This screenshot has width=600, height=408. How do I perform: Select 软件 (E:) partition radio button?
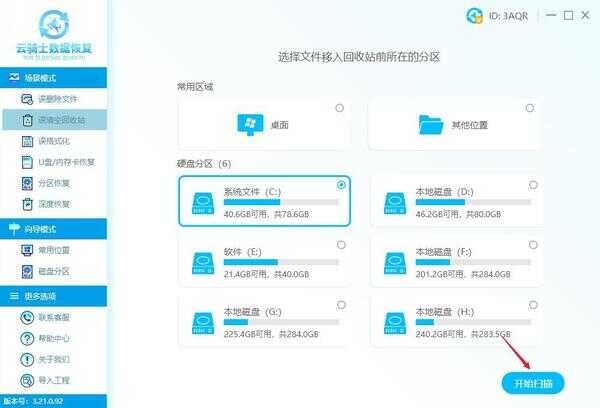pos(340,244)
